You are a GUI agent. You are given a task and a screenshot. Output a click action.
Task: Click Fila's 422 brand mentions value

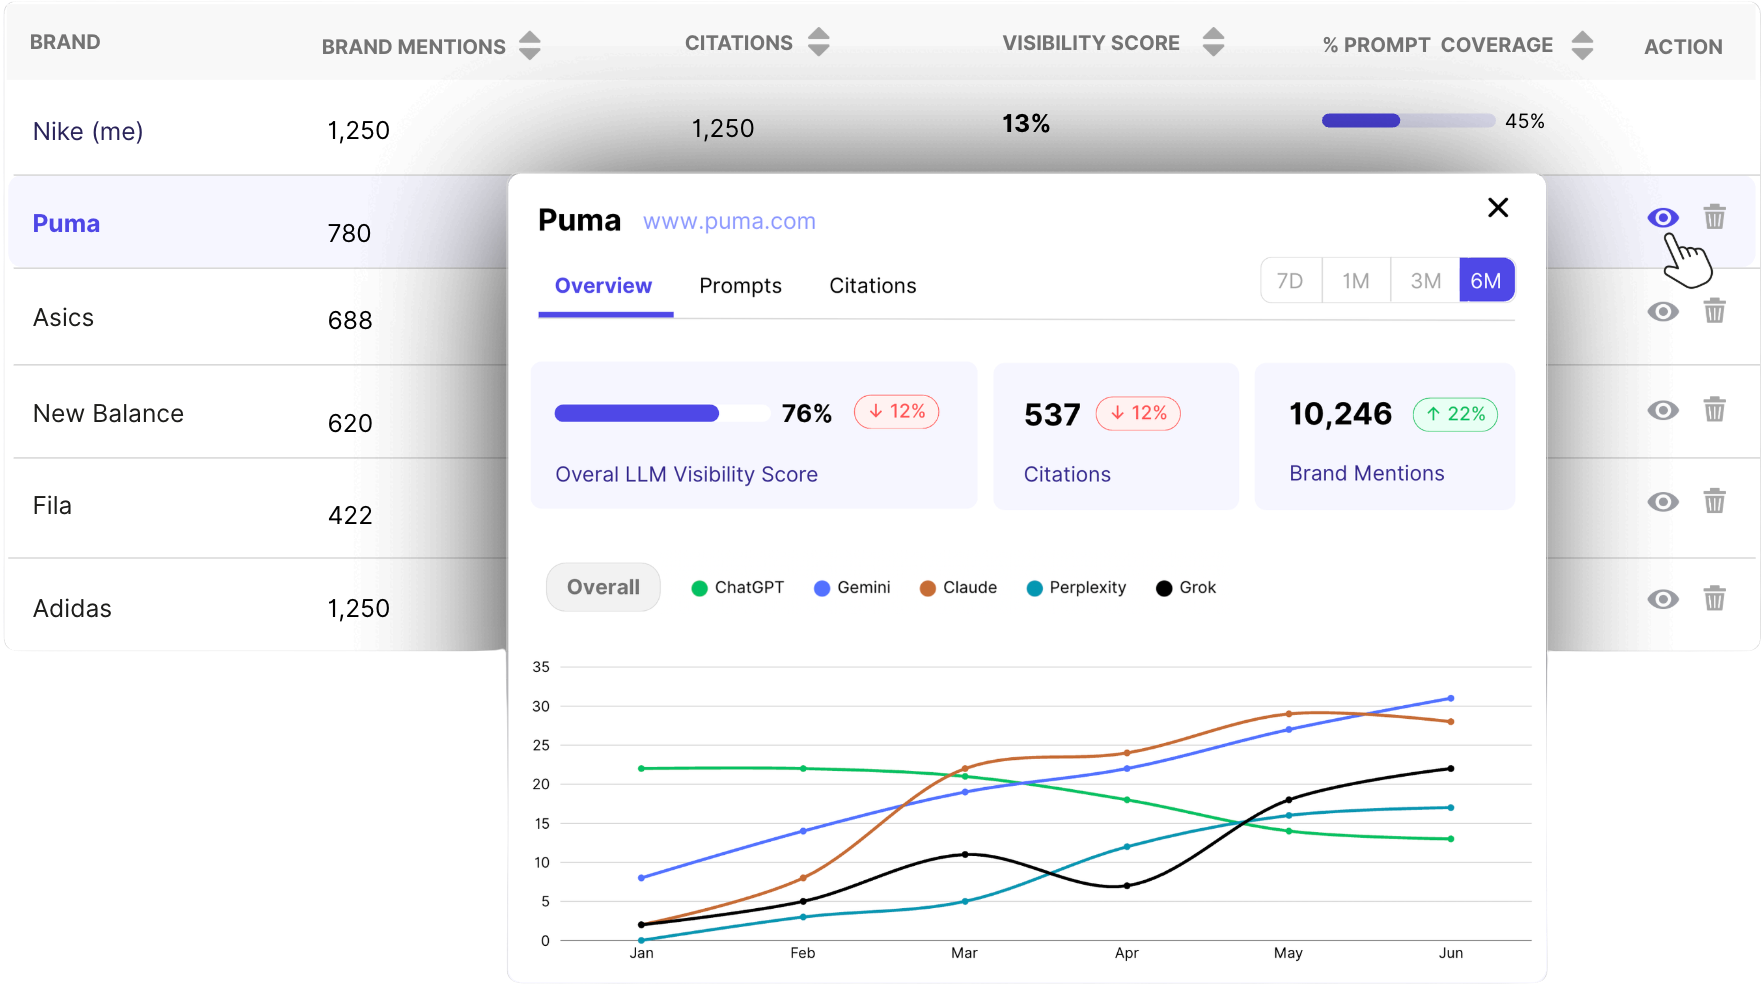click(350, 515)
